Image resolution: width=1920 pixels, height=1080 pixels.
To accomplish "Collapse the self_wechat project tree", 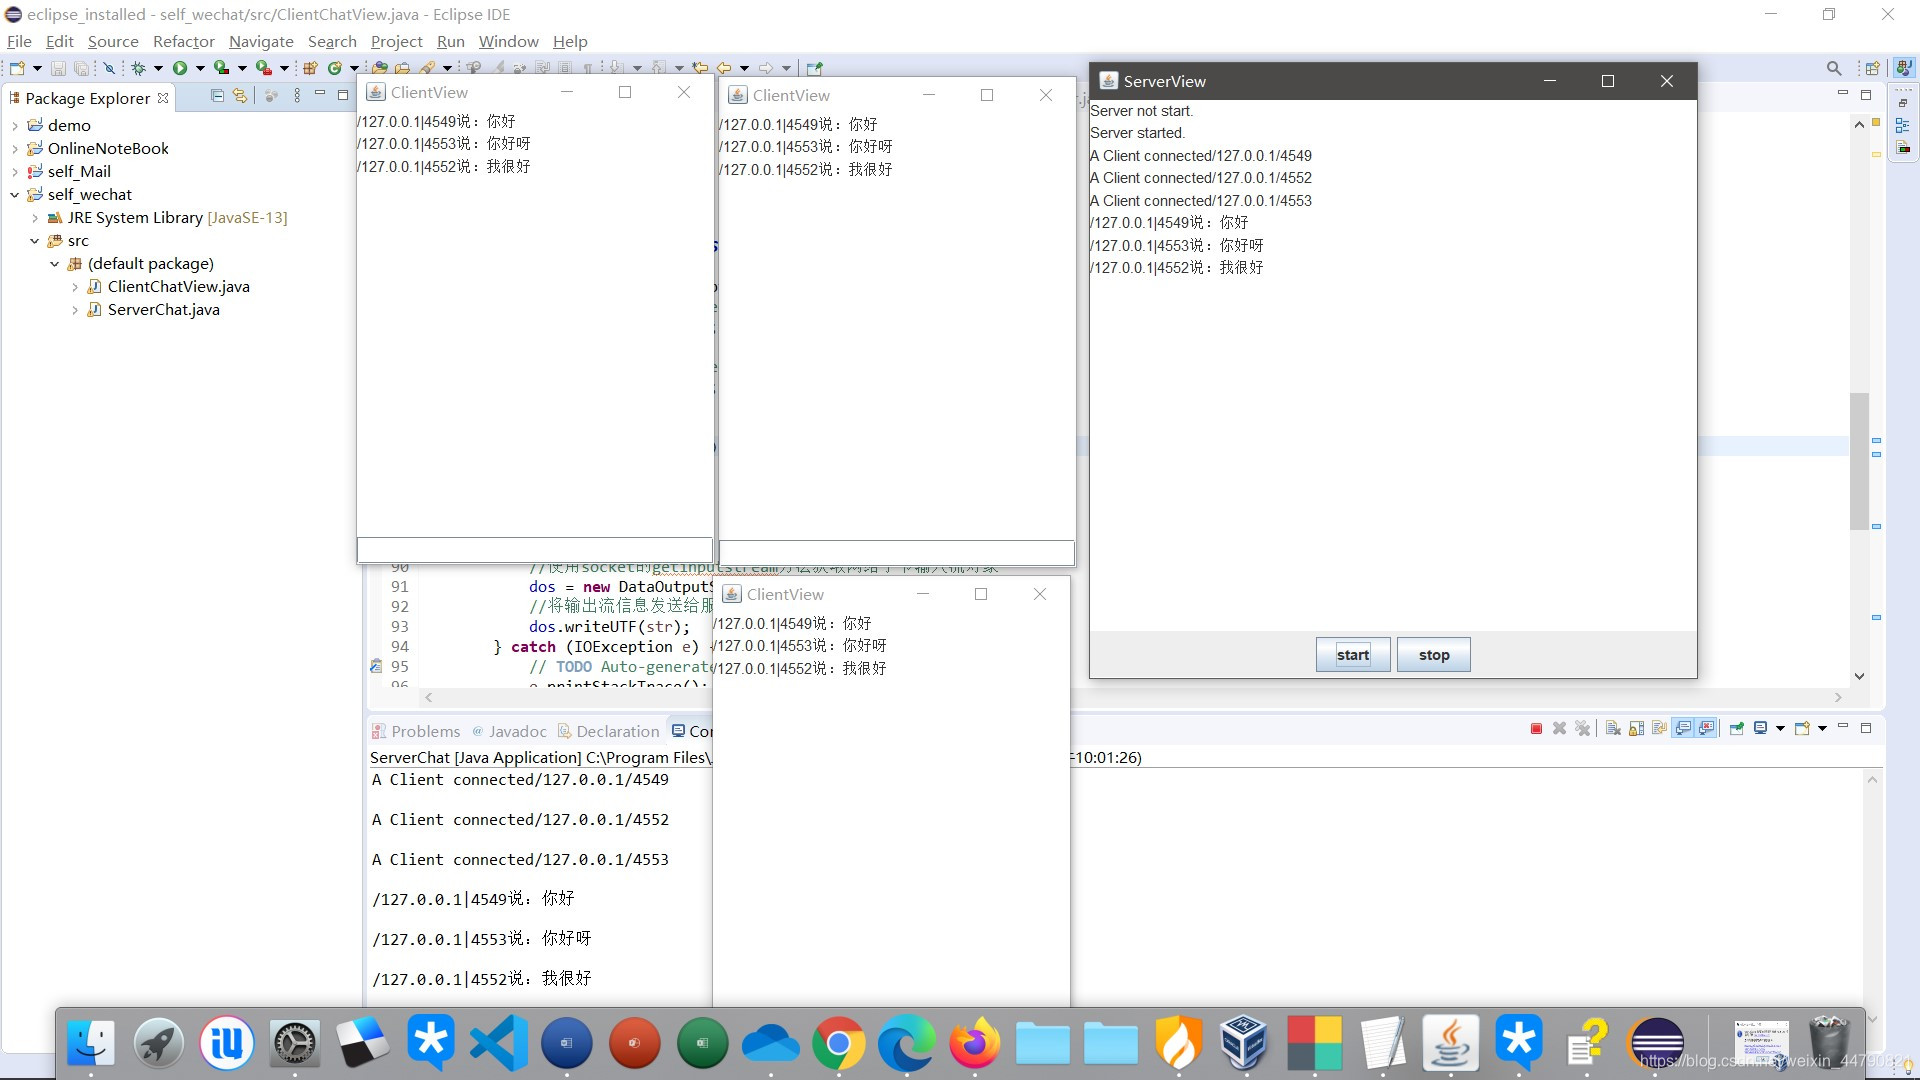I will (x=15, y=195).
